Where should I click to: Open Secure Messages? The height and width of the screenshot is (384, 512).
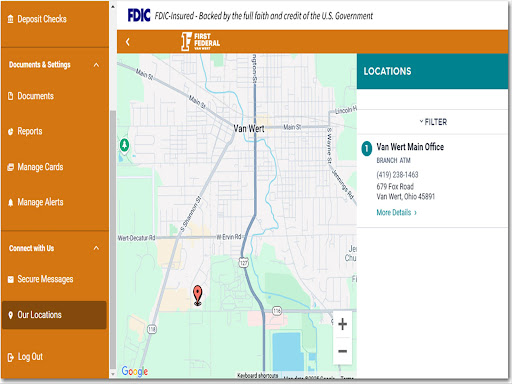click(40, 279)
